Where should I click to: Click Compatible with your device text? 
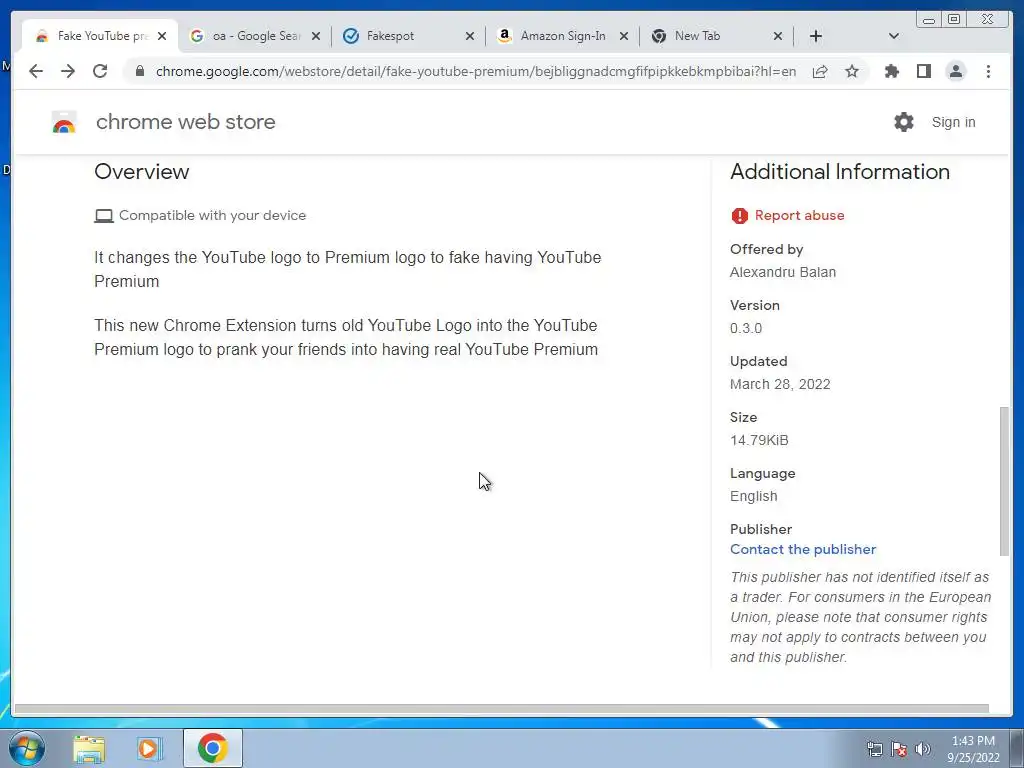(212, 216)
